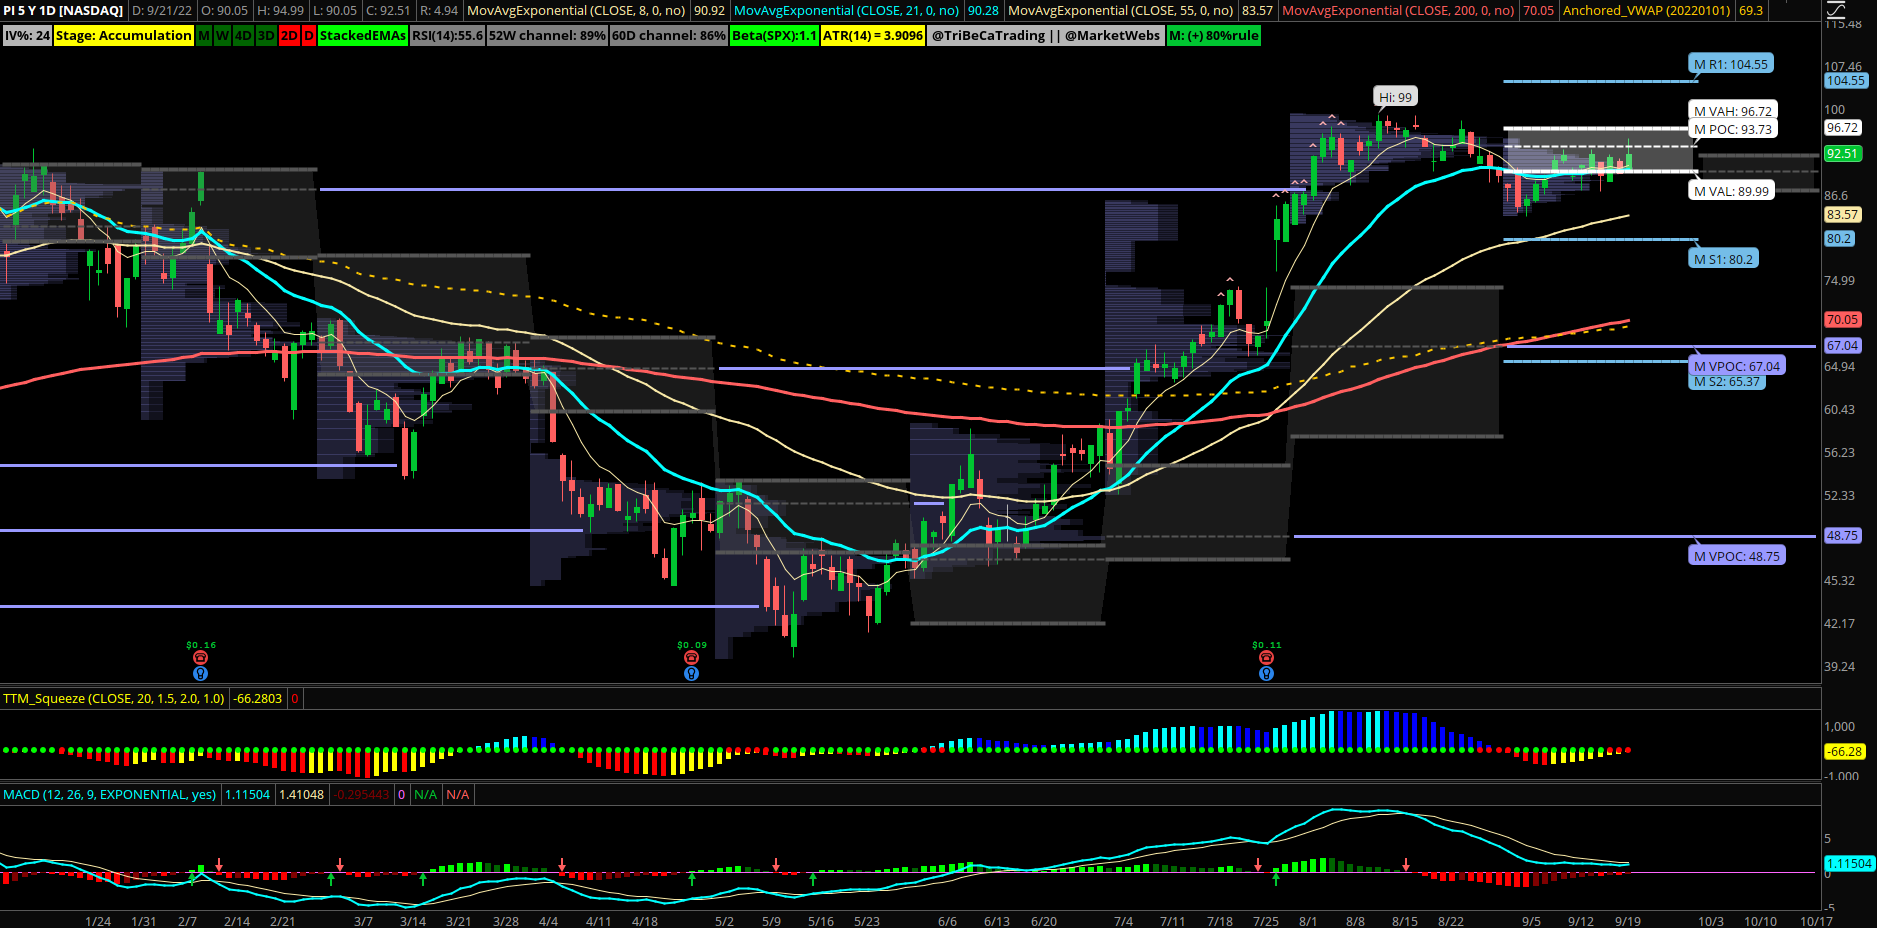Click the 96.72 price axis tag
The image size is (1877, 928).
click(x=1842, y=128)
